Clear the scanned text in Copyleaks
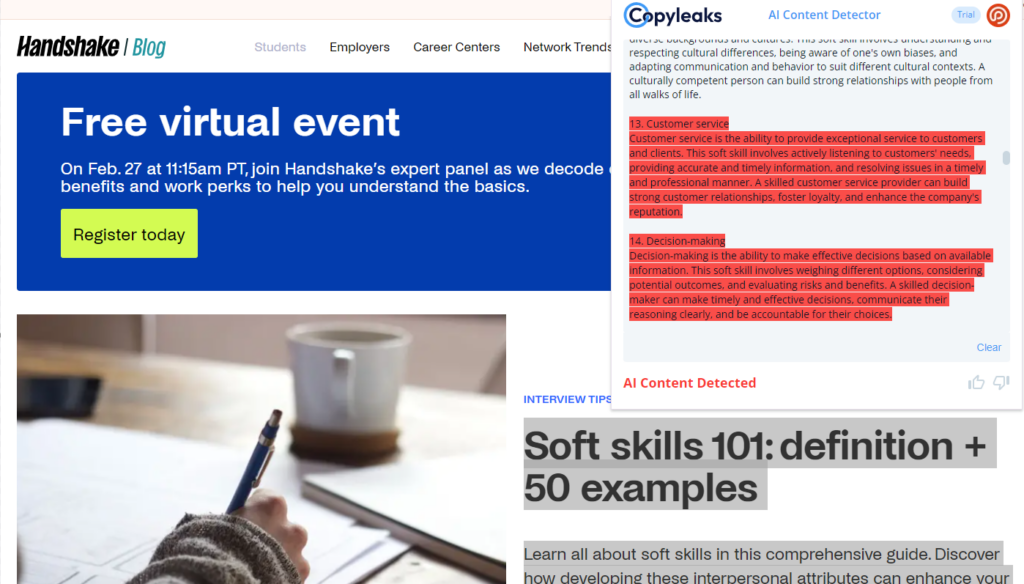1024x584 pixels. (988, 347)
